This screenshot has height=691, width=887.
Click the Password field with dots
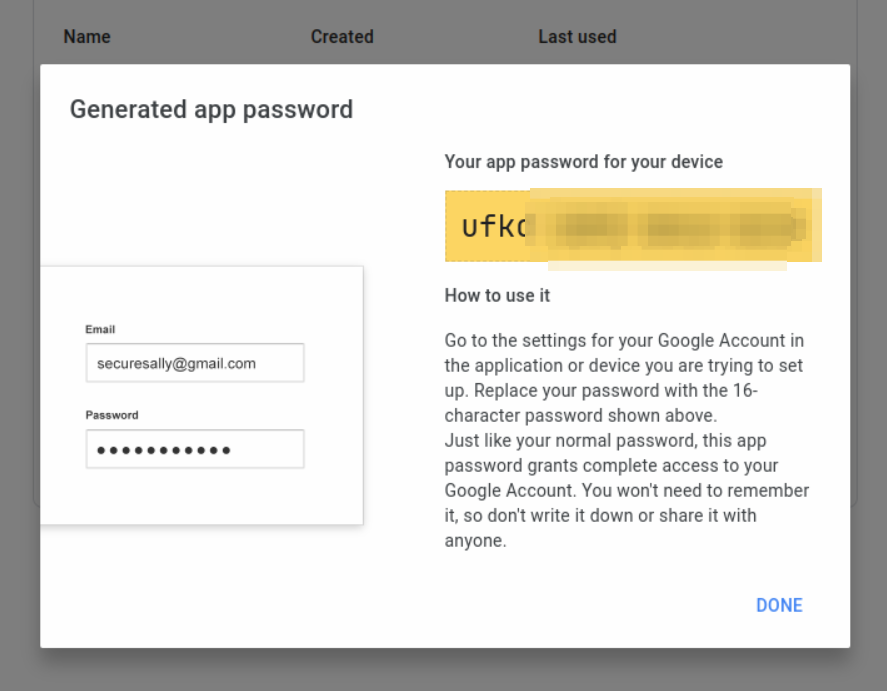tap(195, 450)
